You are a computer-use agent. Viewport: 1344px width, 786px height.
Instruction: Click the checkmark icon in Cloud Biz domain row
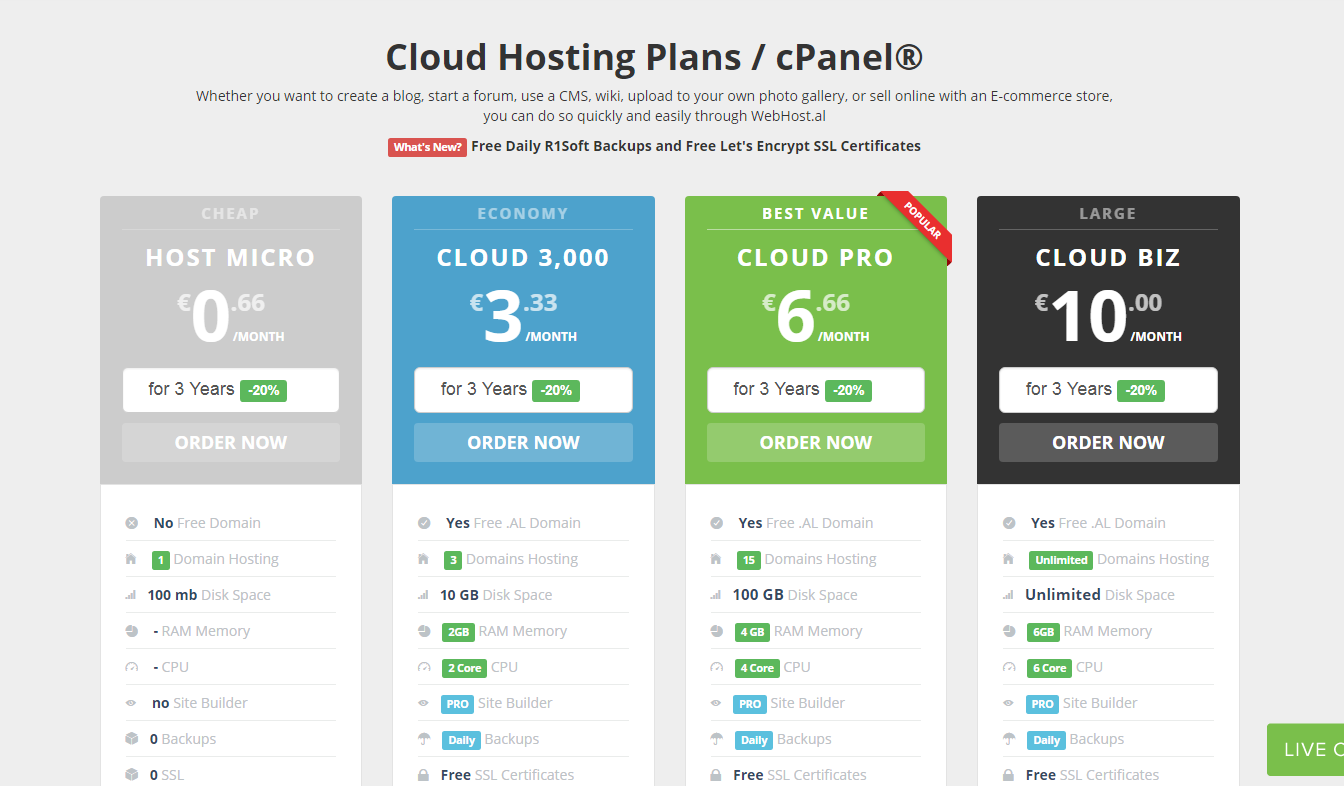click(1009, 523)
